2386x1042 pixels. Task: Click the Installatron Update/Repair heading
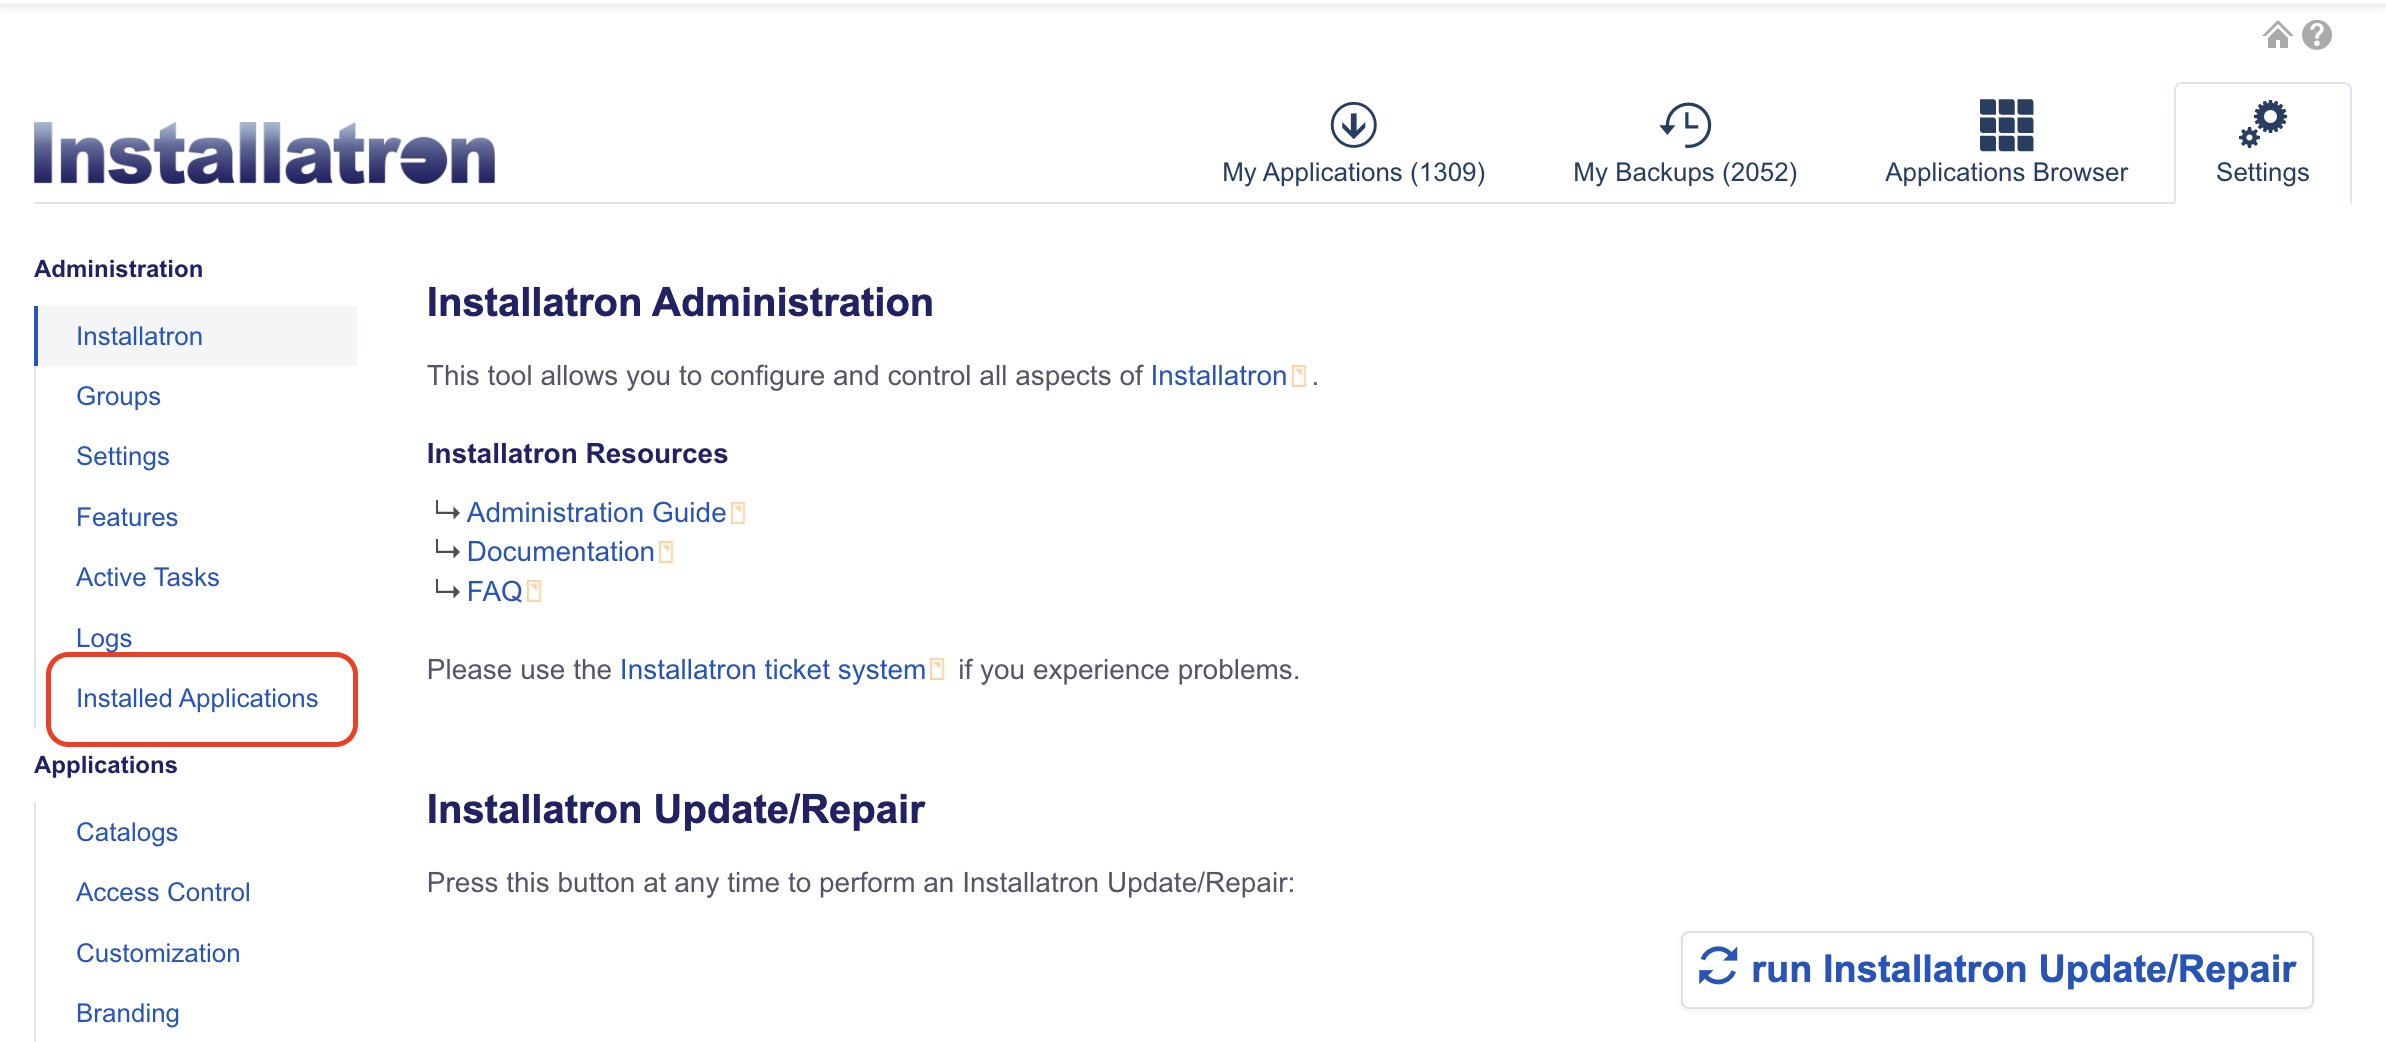click(676, 809)
